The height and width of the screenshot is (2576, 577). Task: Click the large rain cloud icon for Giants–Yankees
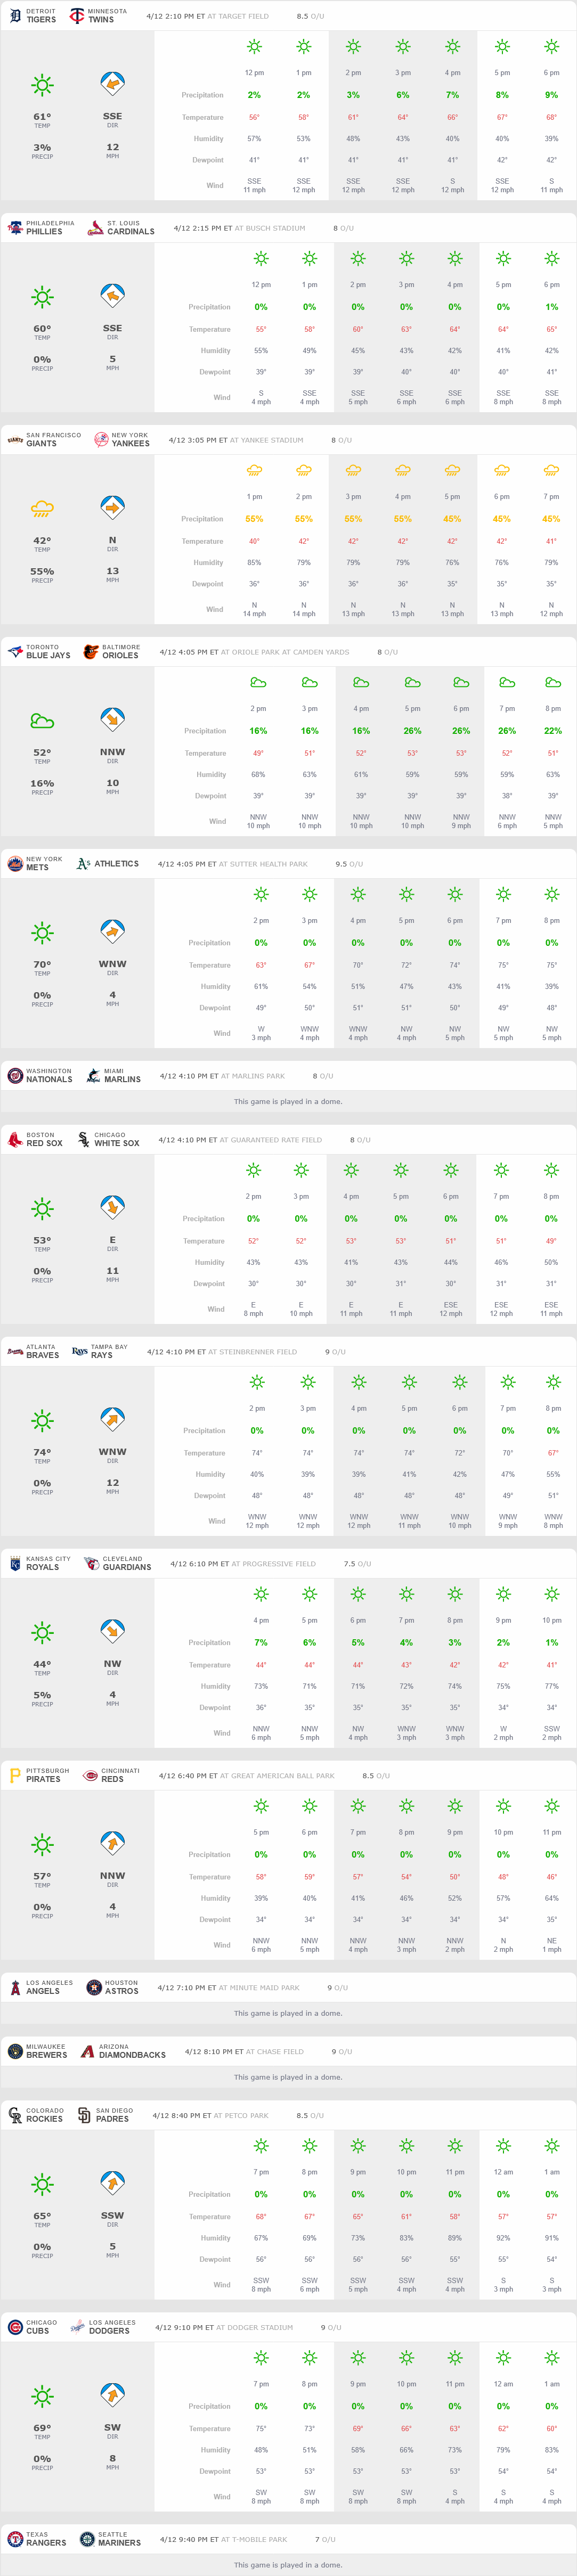(x=42, y=509)
